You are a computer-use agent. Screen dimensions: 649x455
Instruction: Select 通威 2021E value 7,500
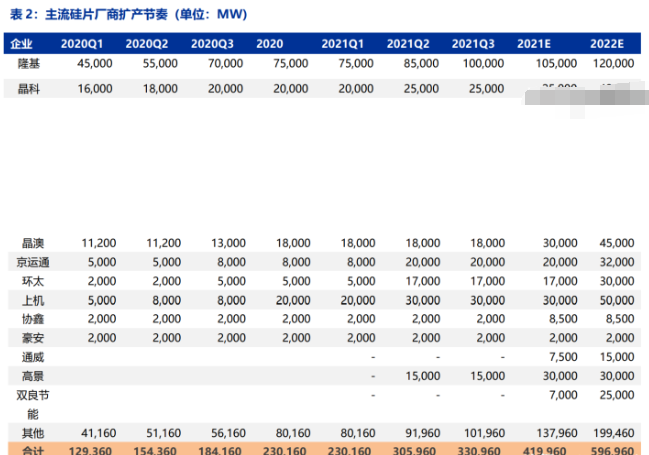pyautogui.click(x=563, y=357)
